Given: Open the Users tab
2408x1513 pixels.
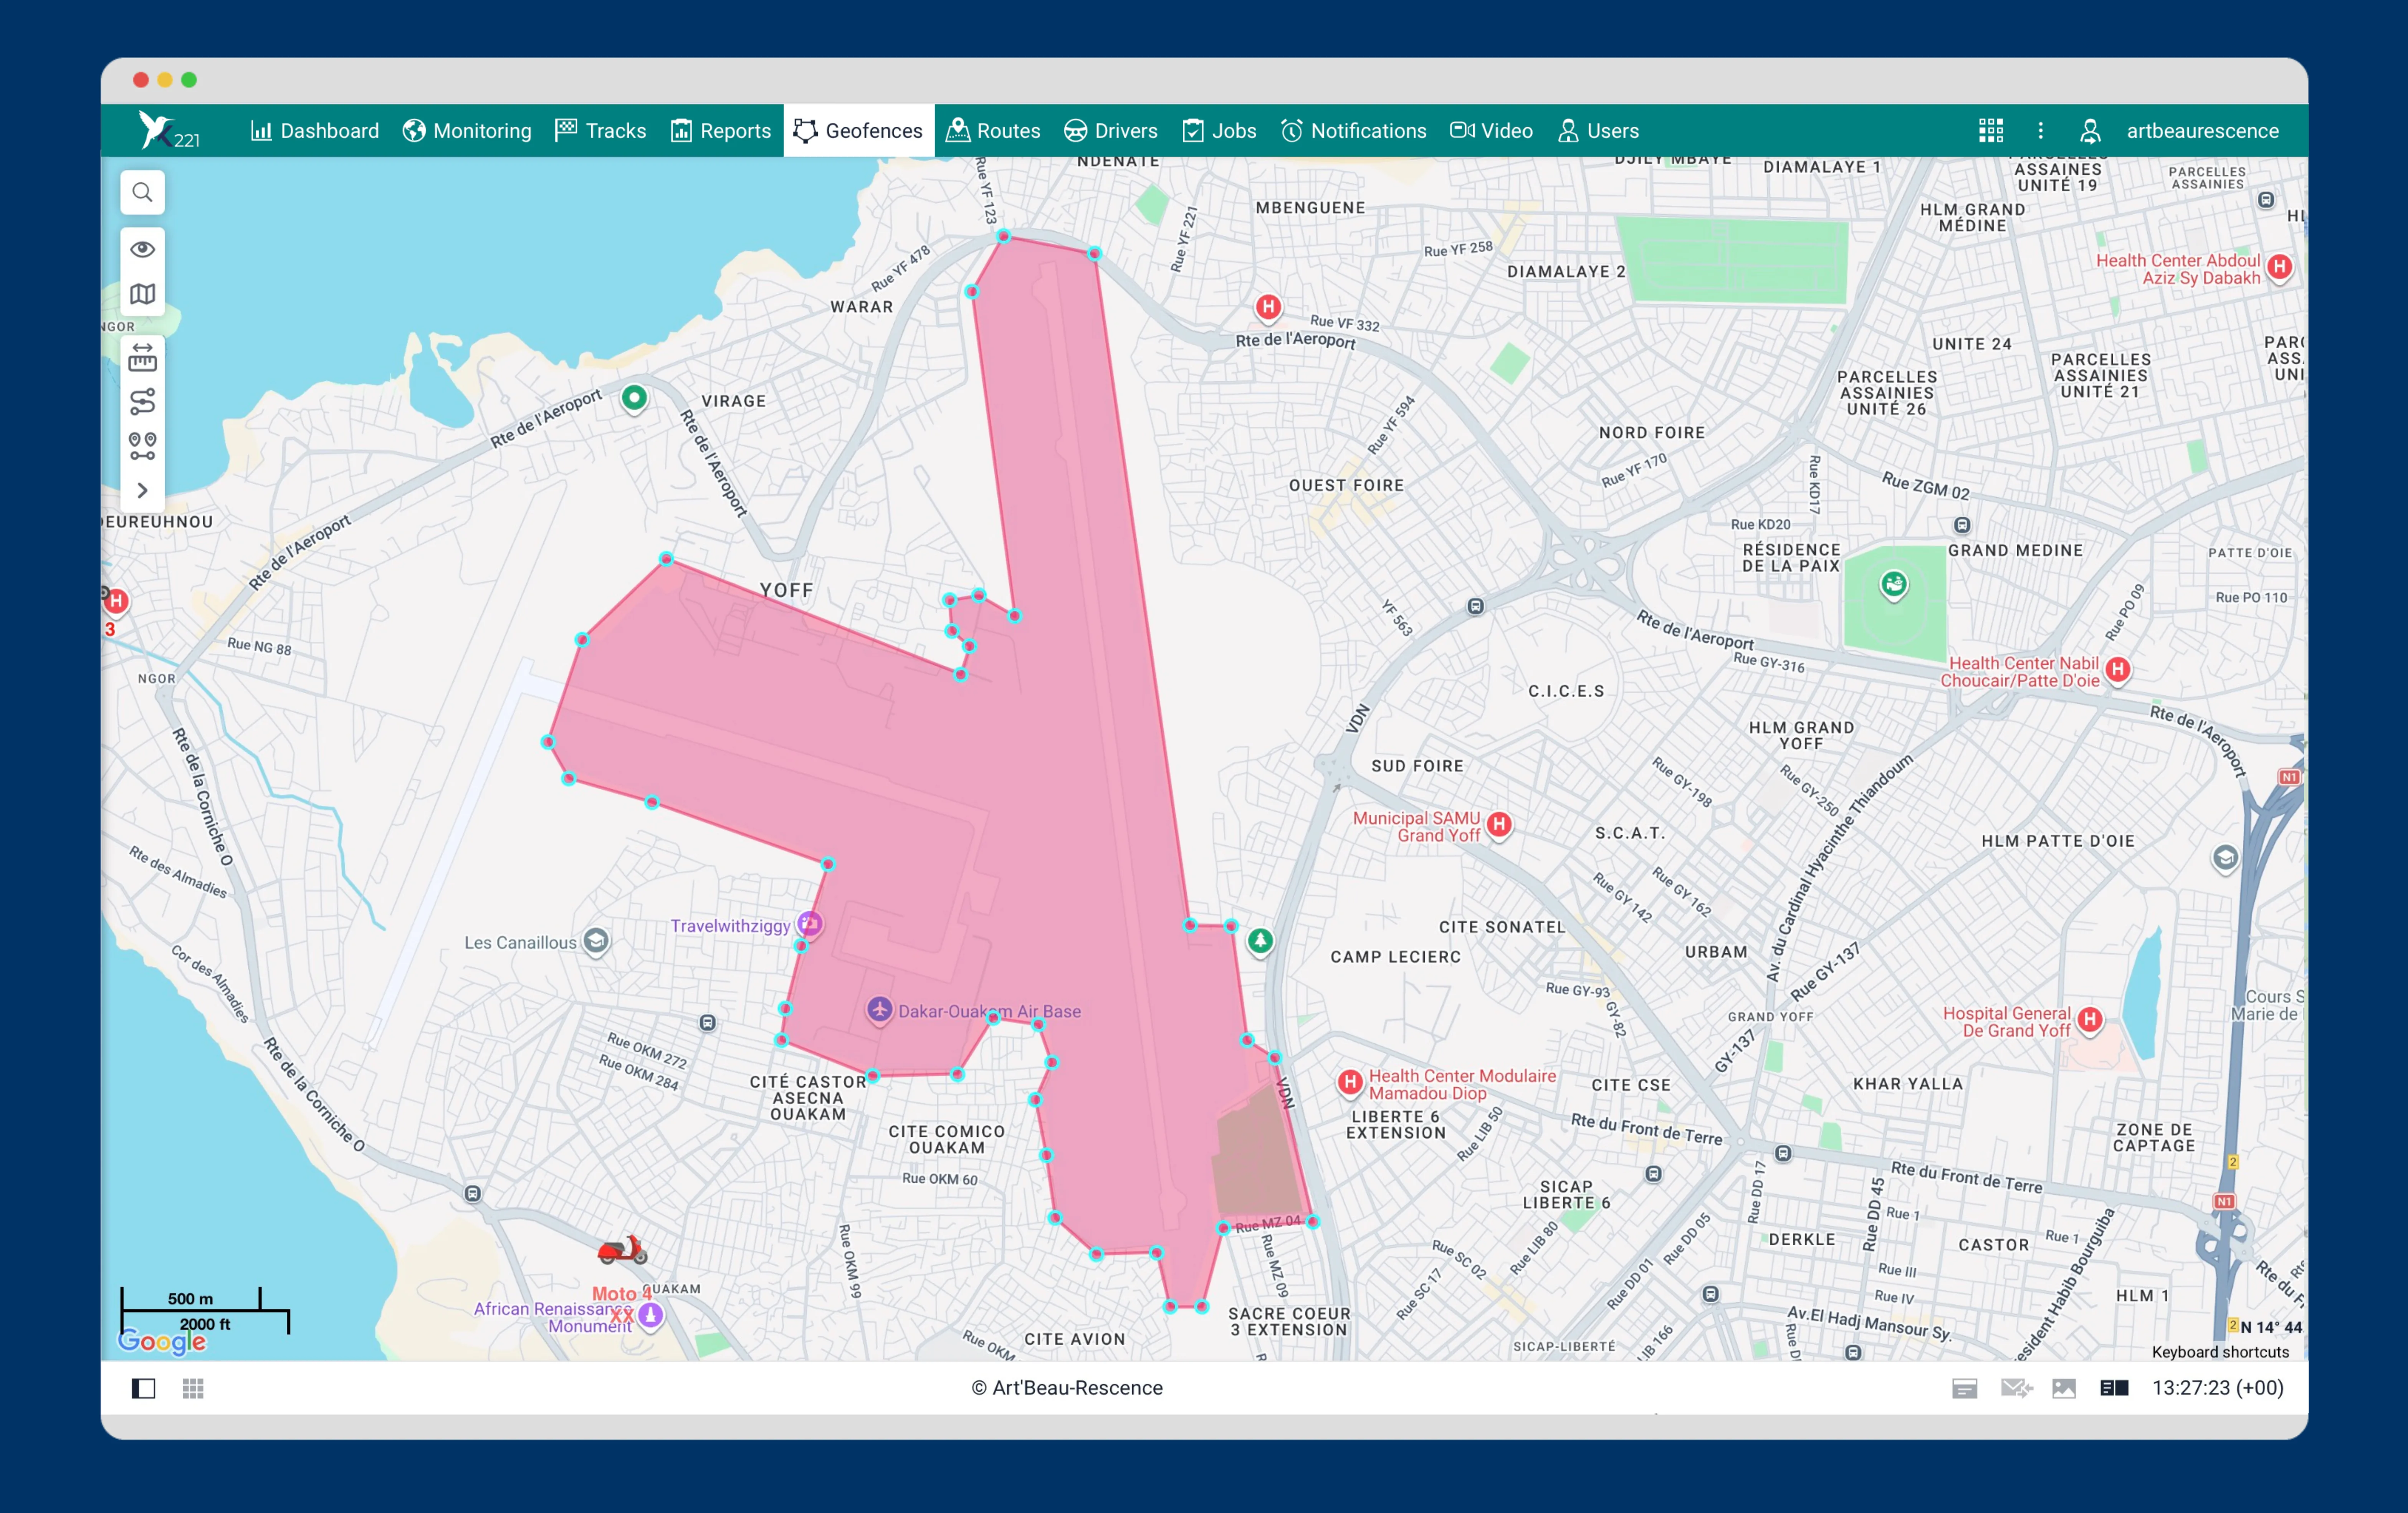Looking at the screenshot, I should coord(1598,130).
